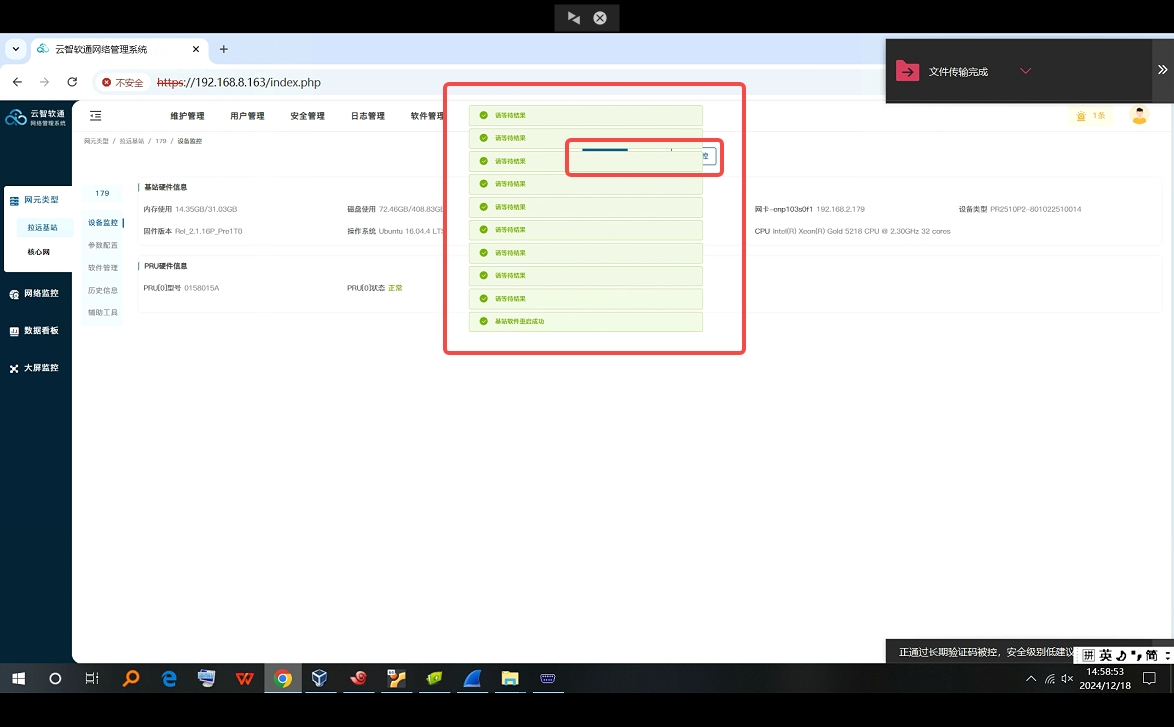The height and width of the screenshot is (727, 1174).
Task: Switch to the 参数配置 sub-menu tab
Action: [103, 246]
